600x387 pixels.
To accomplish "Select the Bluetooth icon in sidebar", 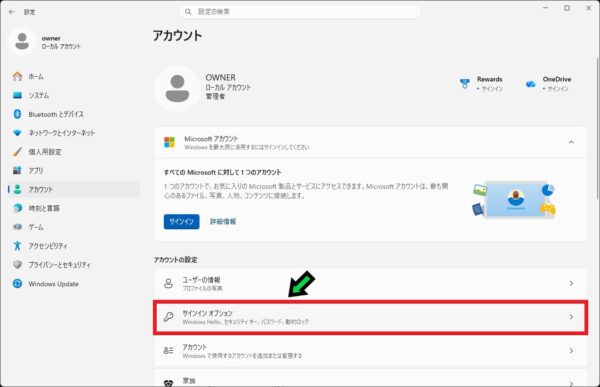I will coord(17,114).
